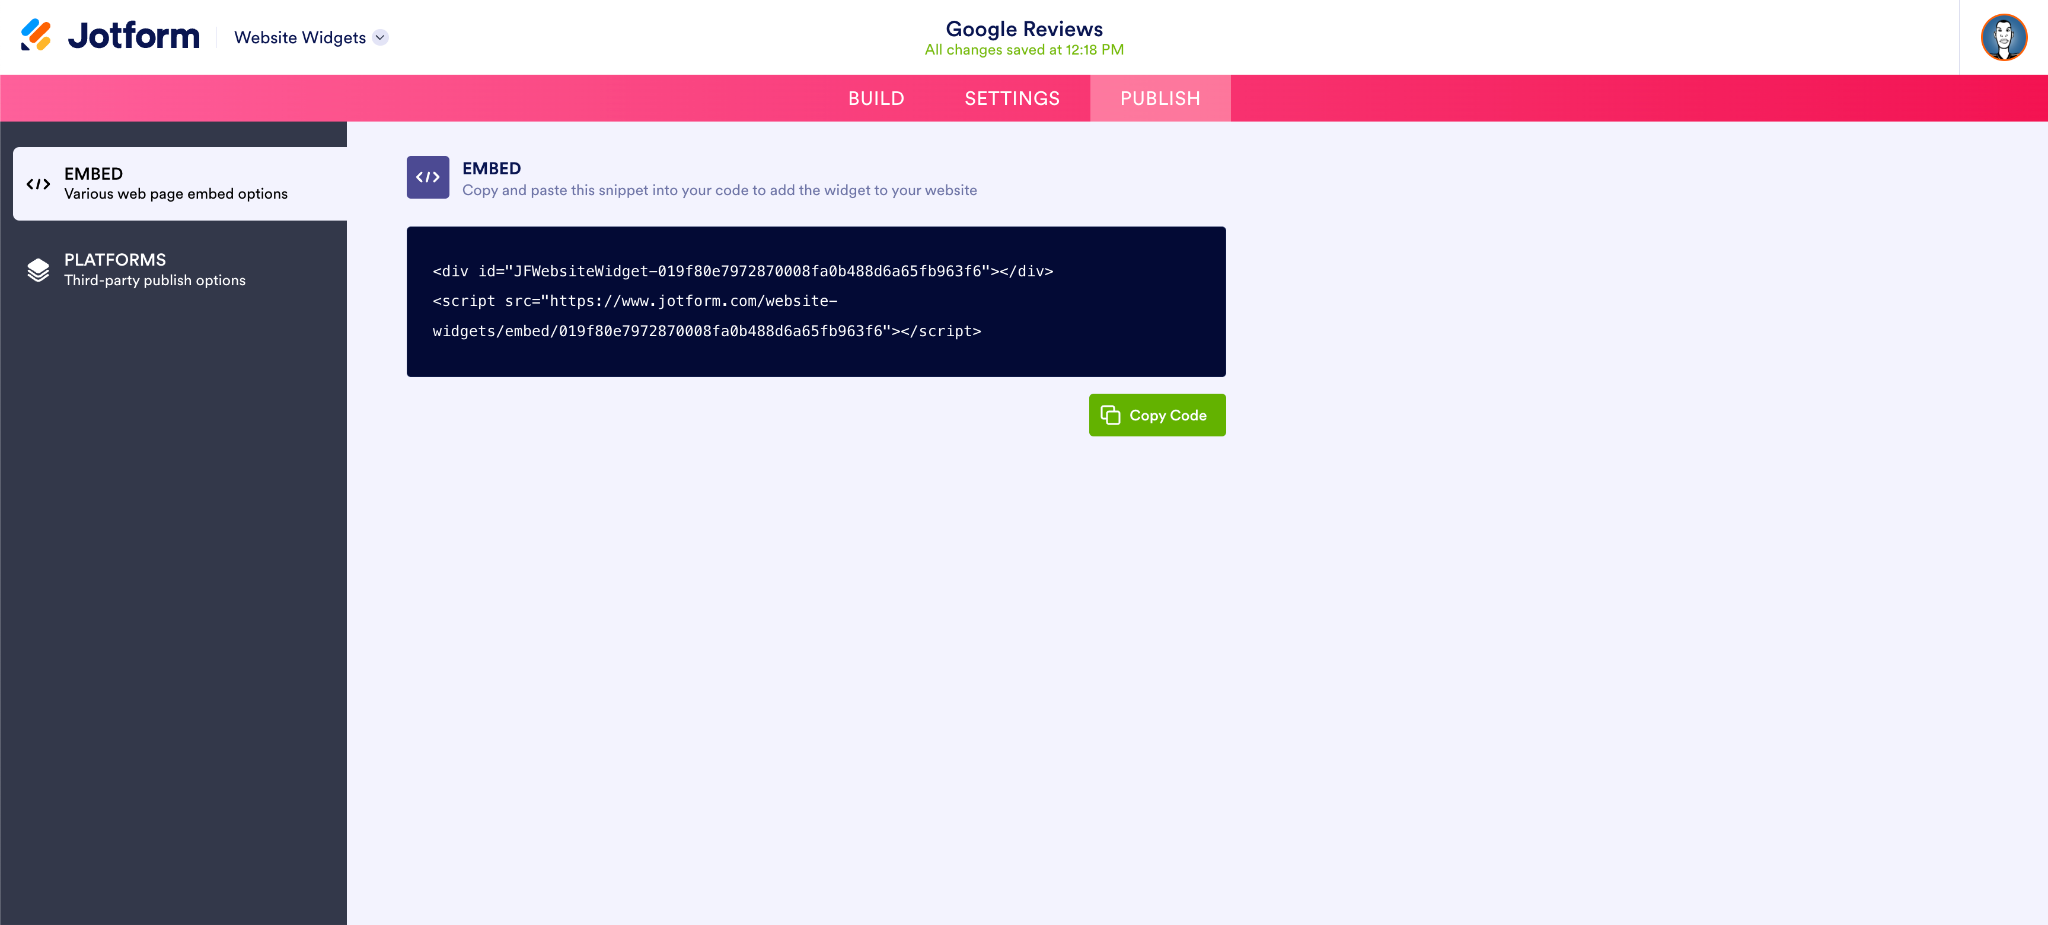Click the copy icon on Copy Code
Image resolution: width=2048 pixels, height=925 pixels.
coord(1110,415)
